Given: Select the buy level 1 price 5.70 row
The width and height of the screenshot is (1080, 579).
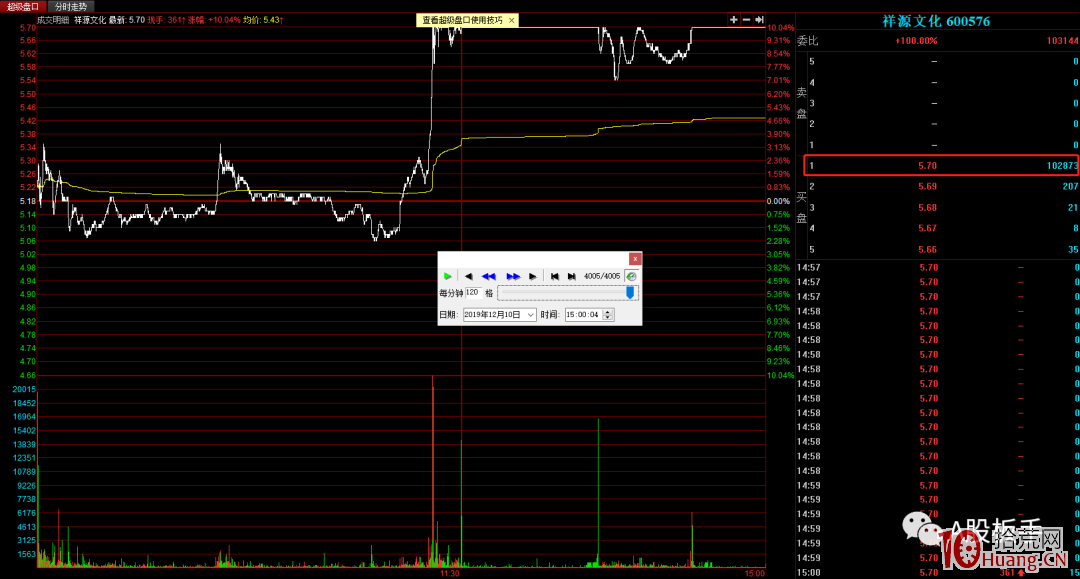Looking at the screenshot, I should [941, 166].
